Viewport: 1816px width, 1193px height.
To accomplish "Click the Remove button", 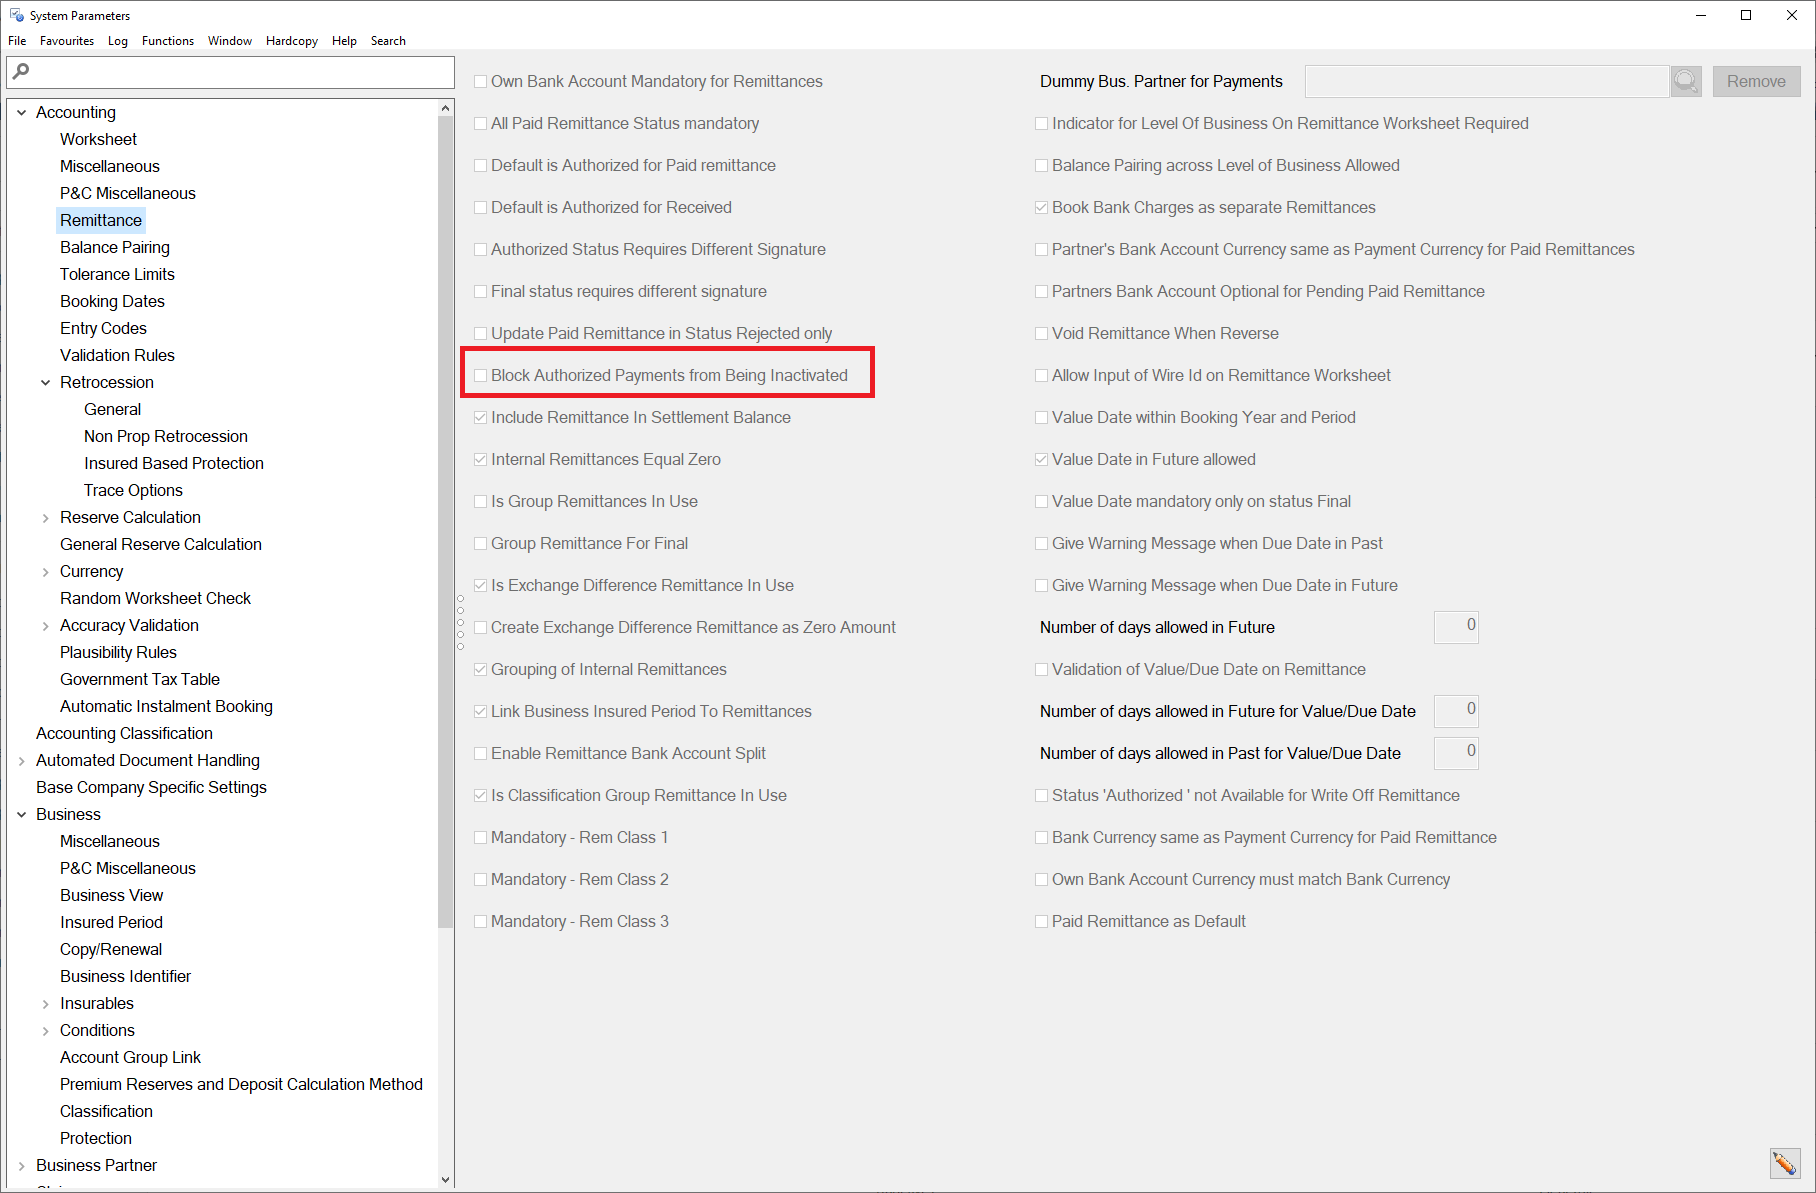I will pyautogui.click(x=1757, y=81).
